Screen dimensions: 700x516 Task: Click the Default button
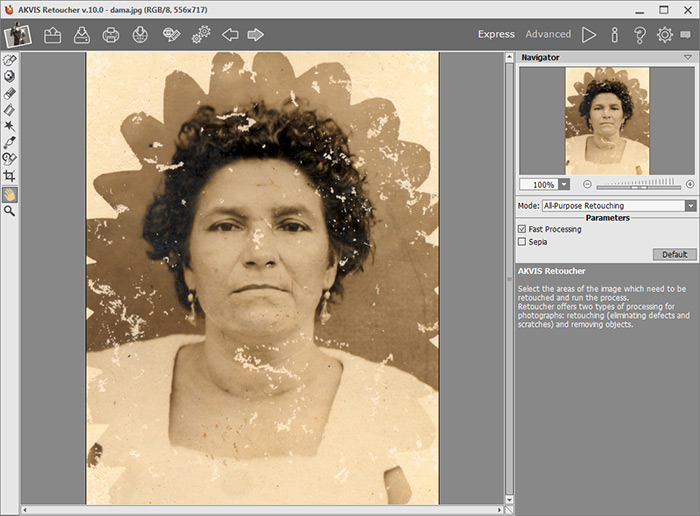pos(675,254)
